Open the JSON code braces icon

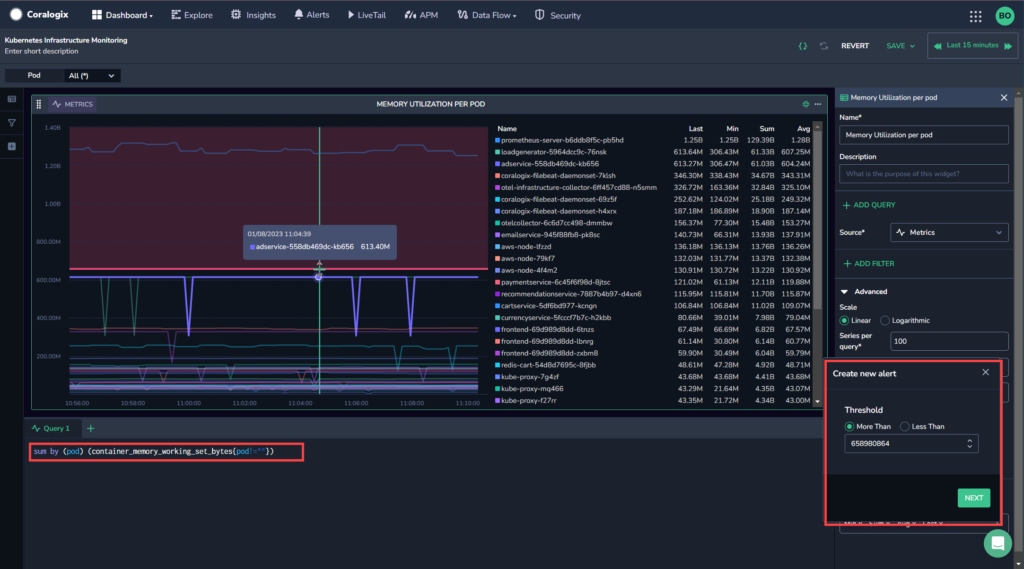click(x=803, y=46)
